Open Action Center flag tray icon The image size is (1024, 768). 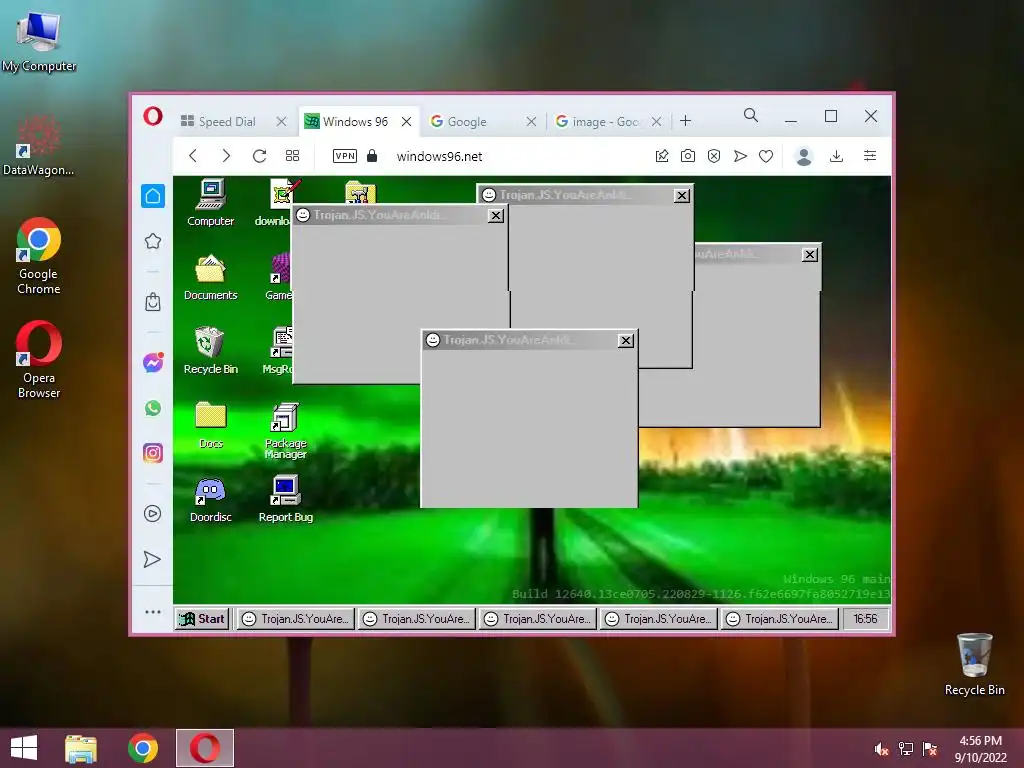[930, 749]
